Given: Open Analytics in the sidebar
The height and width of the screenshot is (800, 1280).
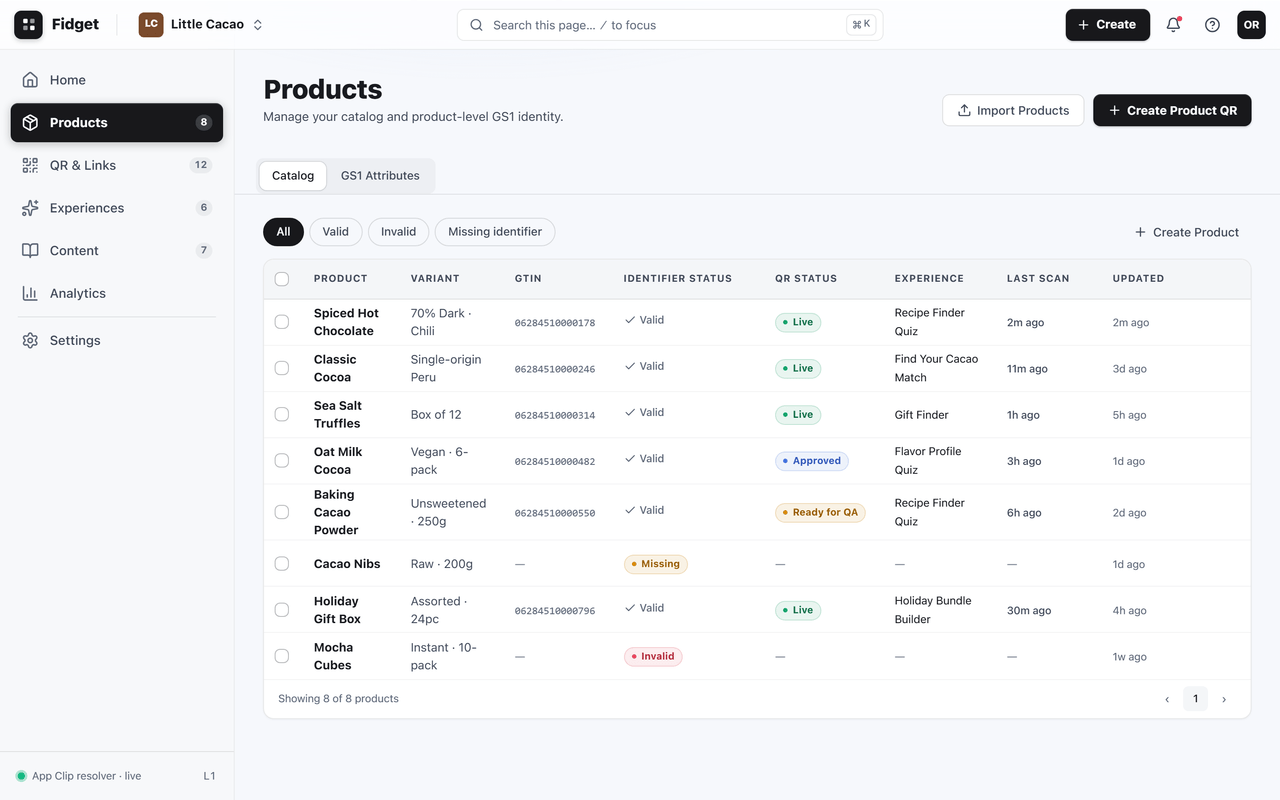Looking at the screenshot, I should pyautogui.click(x=117, y=293).
